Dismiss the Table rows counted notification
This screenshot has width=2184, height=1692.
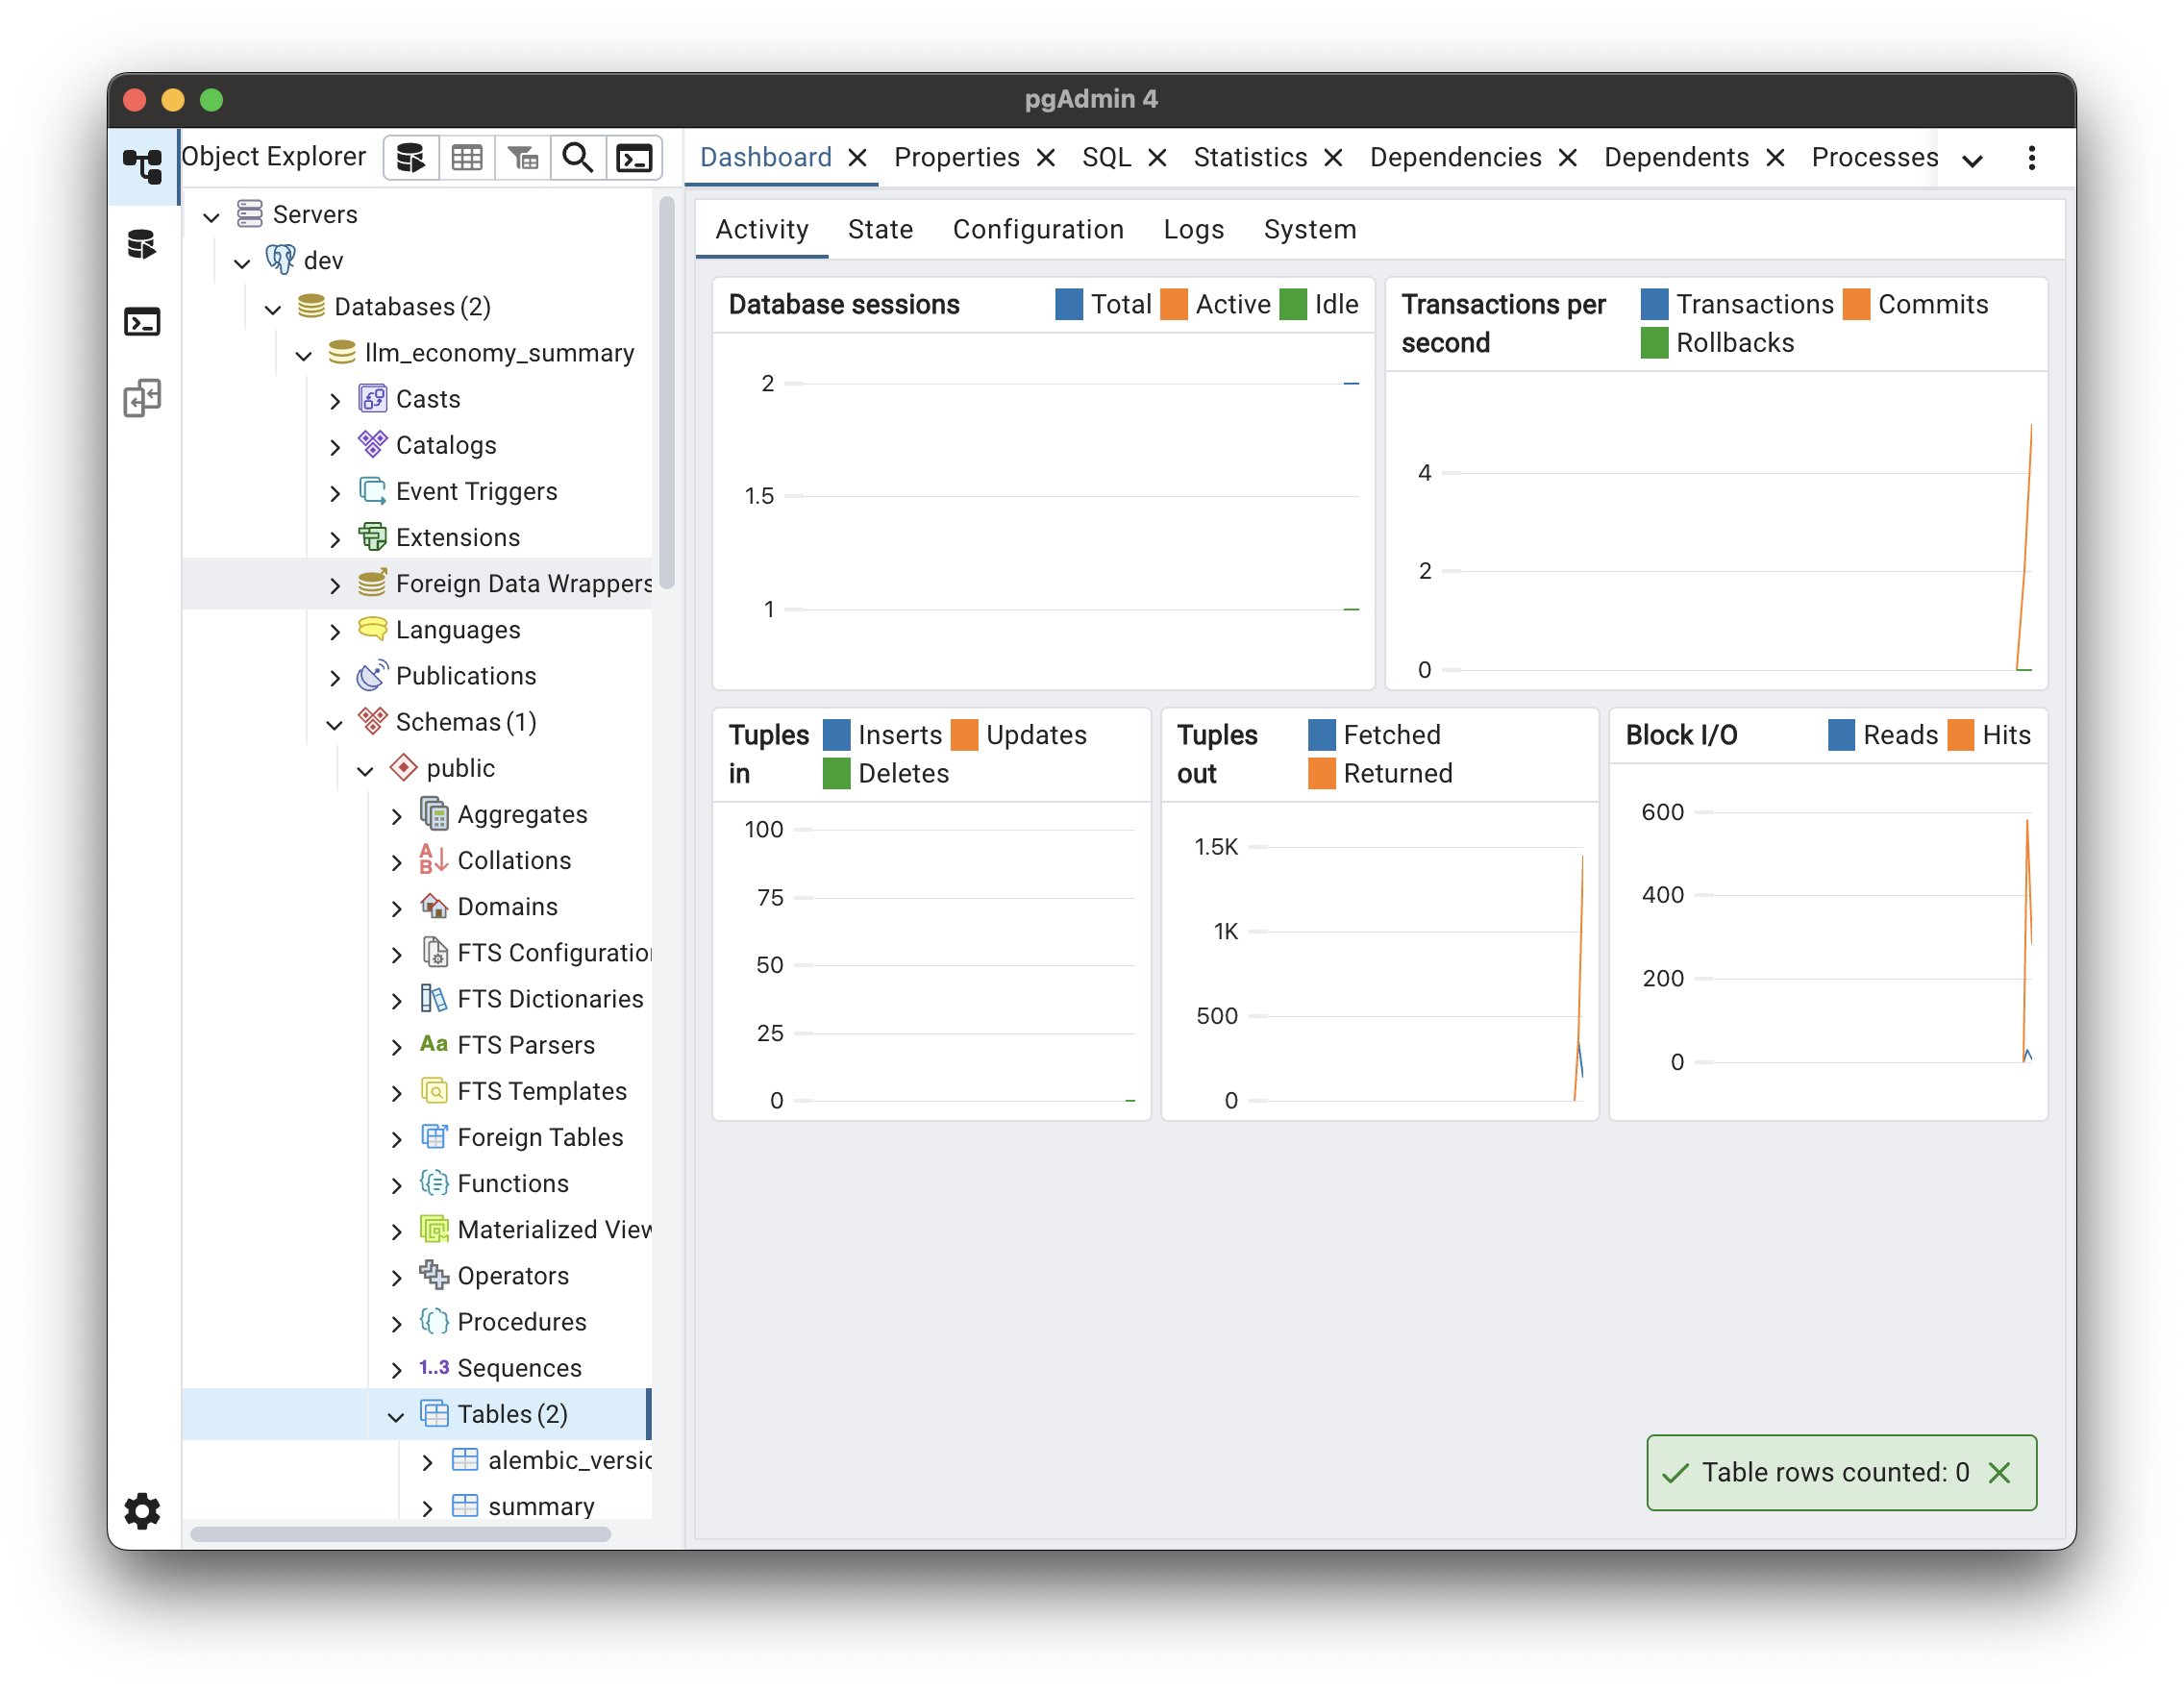click(1999, 1472)
